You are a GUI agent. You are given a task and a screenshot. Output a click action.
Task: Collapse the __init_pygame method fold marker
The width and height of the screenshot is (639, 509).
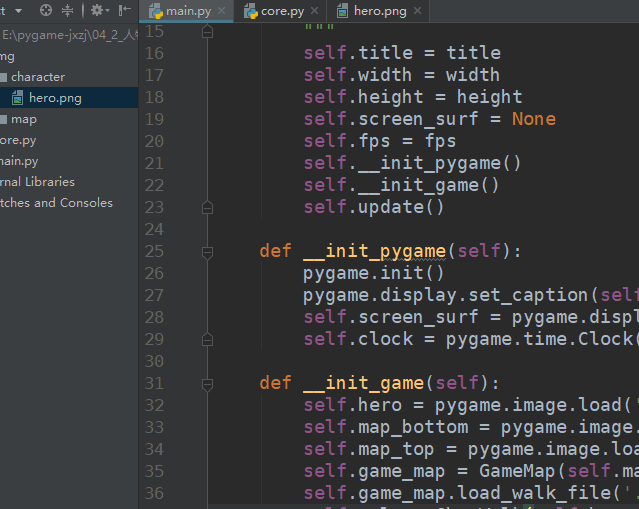coord(207,252)
